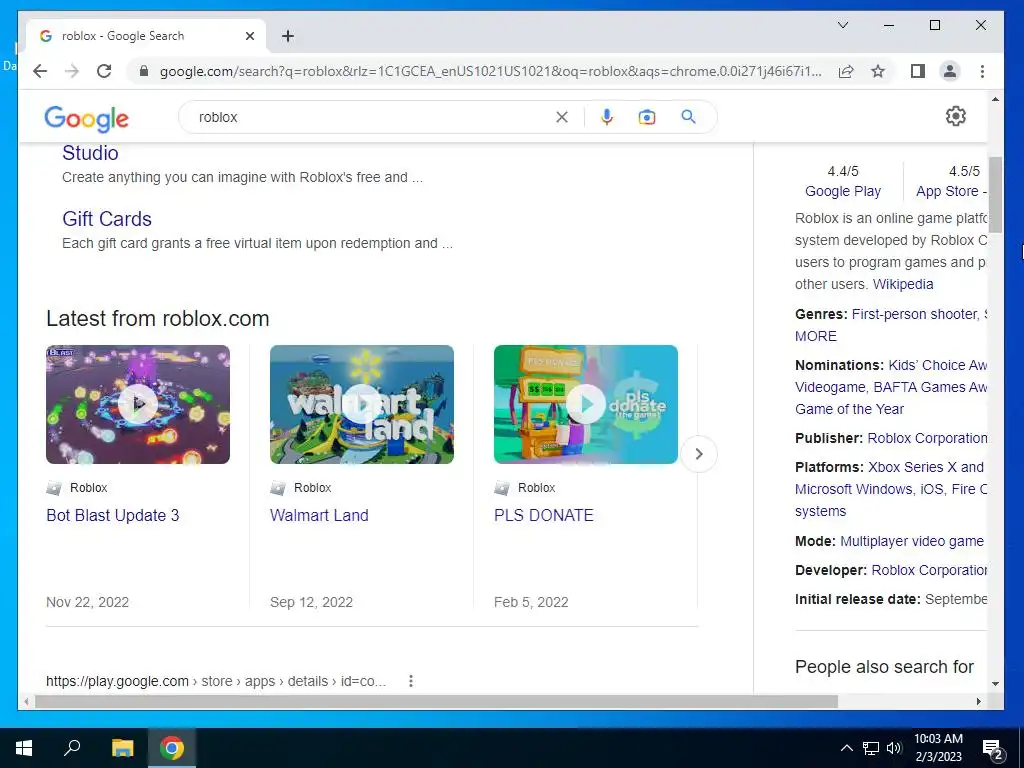Image resolution: width=1024 pixels, height=768 pixels.
Task: Open the tab search dropdown arrow
Action: click(x=843, y=25)
